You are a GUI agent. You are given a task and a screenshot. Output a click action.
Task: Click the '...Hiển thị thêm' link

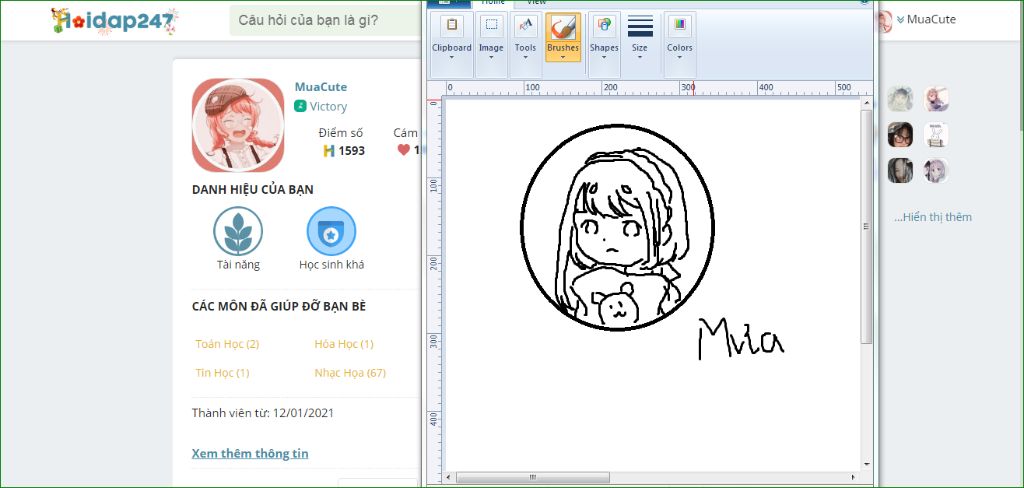[933, 217]
